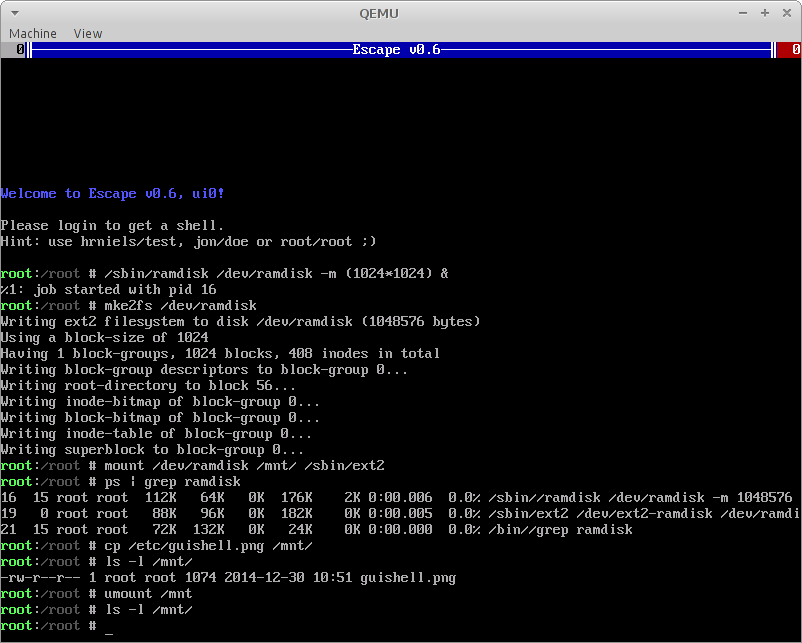
Task: Click the 'ps | grep ramdisk' command
Action: coord(172,482)
